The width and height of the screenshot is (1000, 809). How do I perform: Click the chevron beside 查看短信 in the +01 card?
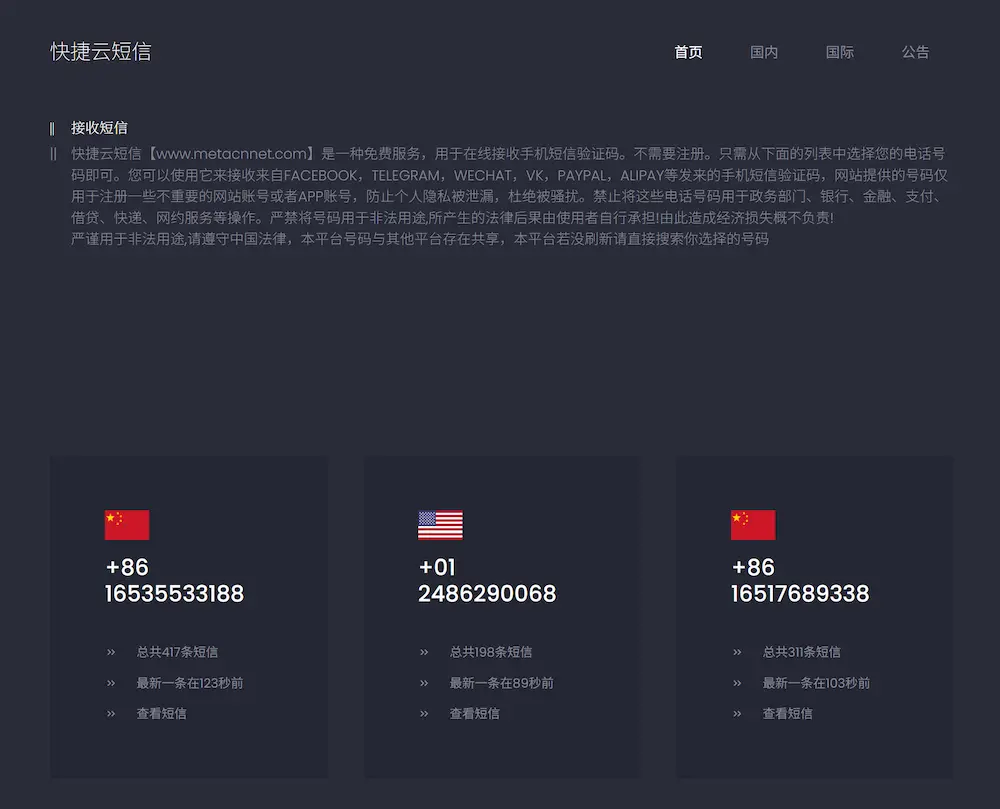[x=424, y=714]
